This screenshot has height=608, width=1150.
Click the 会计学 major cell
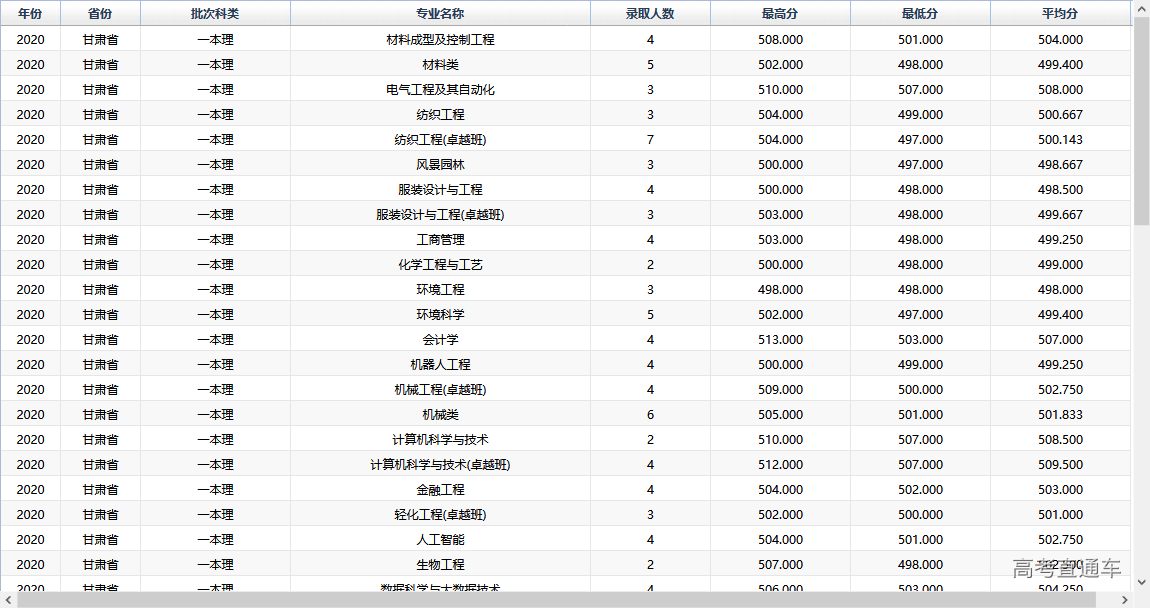440,340
